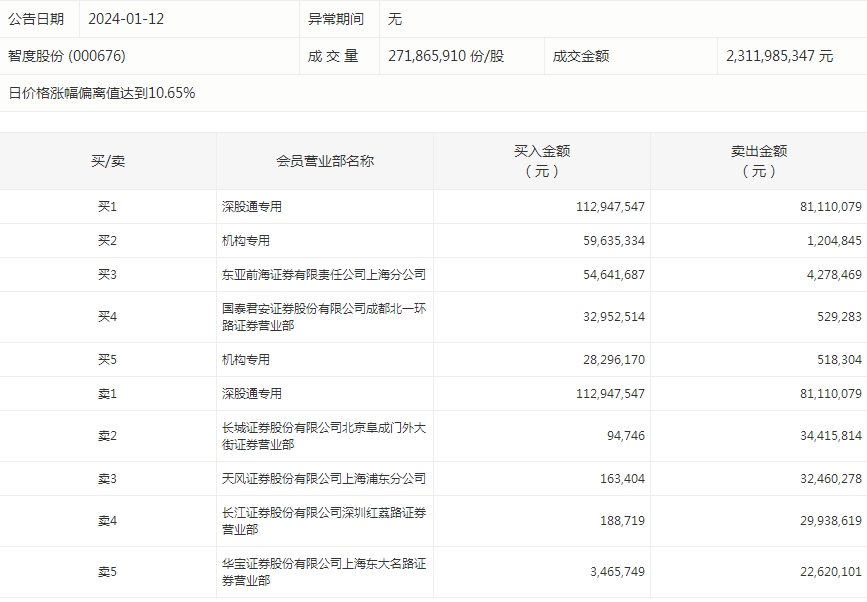867x602 pixels.
Task: Click buy amount 112,947,547 in 买1 row
Action: point(610,207)
